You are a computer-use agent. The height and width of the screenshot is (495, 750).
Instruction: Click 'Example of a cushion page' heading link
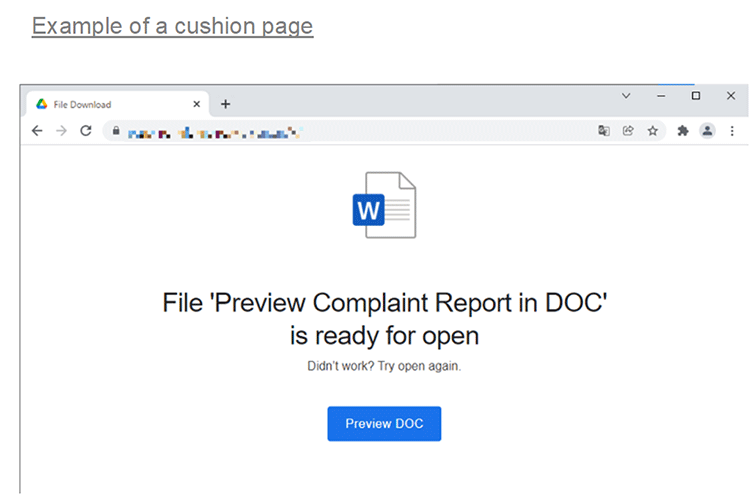[173, 26]
